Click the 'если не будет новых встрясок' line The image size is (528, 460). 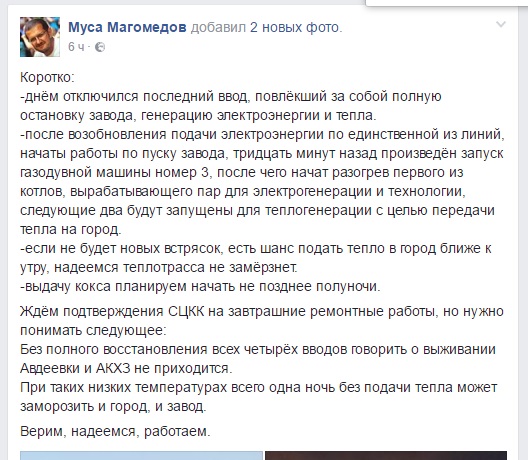256,249
